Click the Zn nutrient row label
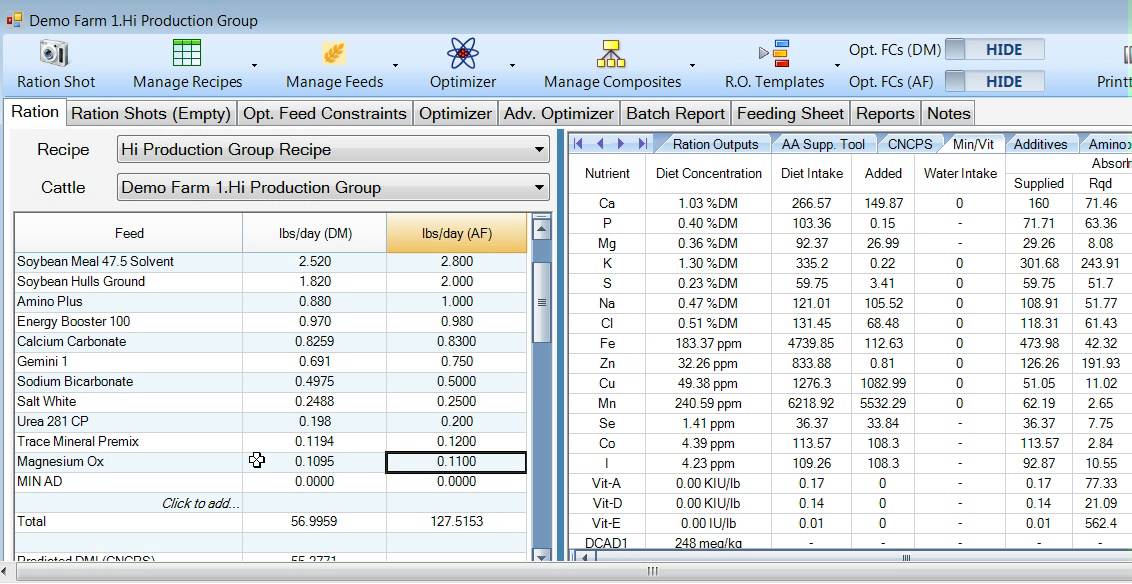This screenshot has width=1132, height=584. pos(606,363)
